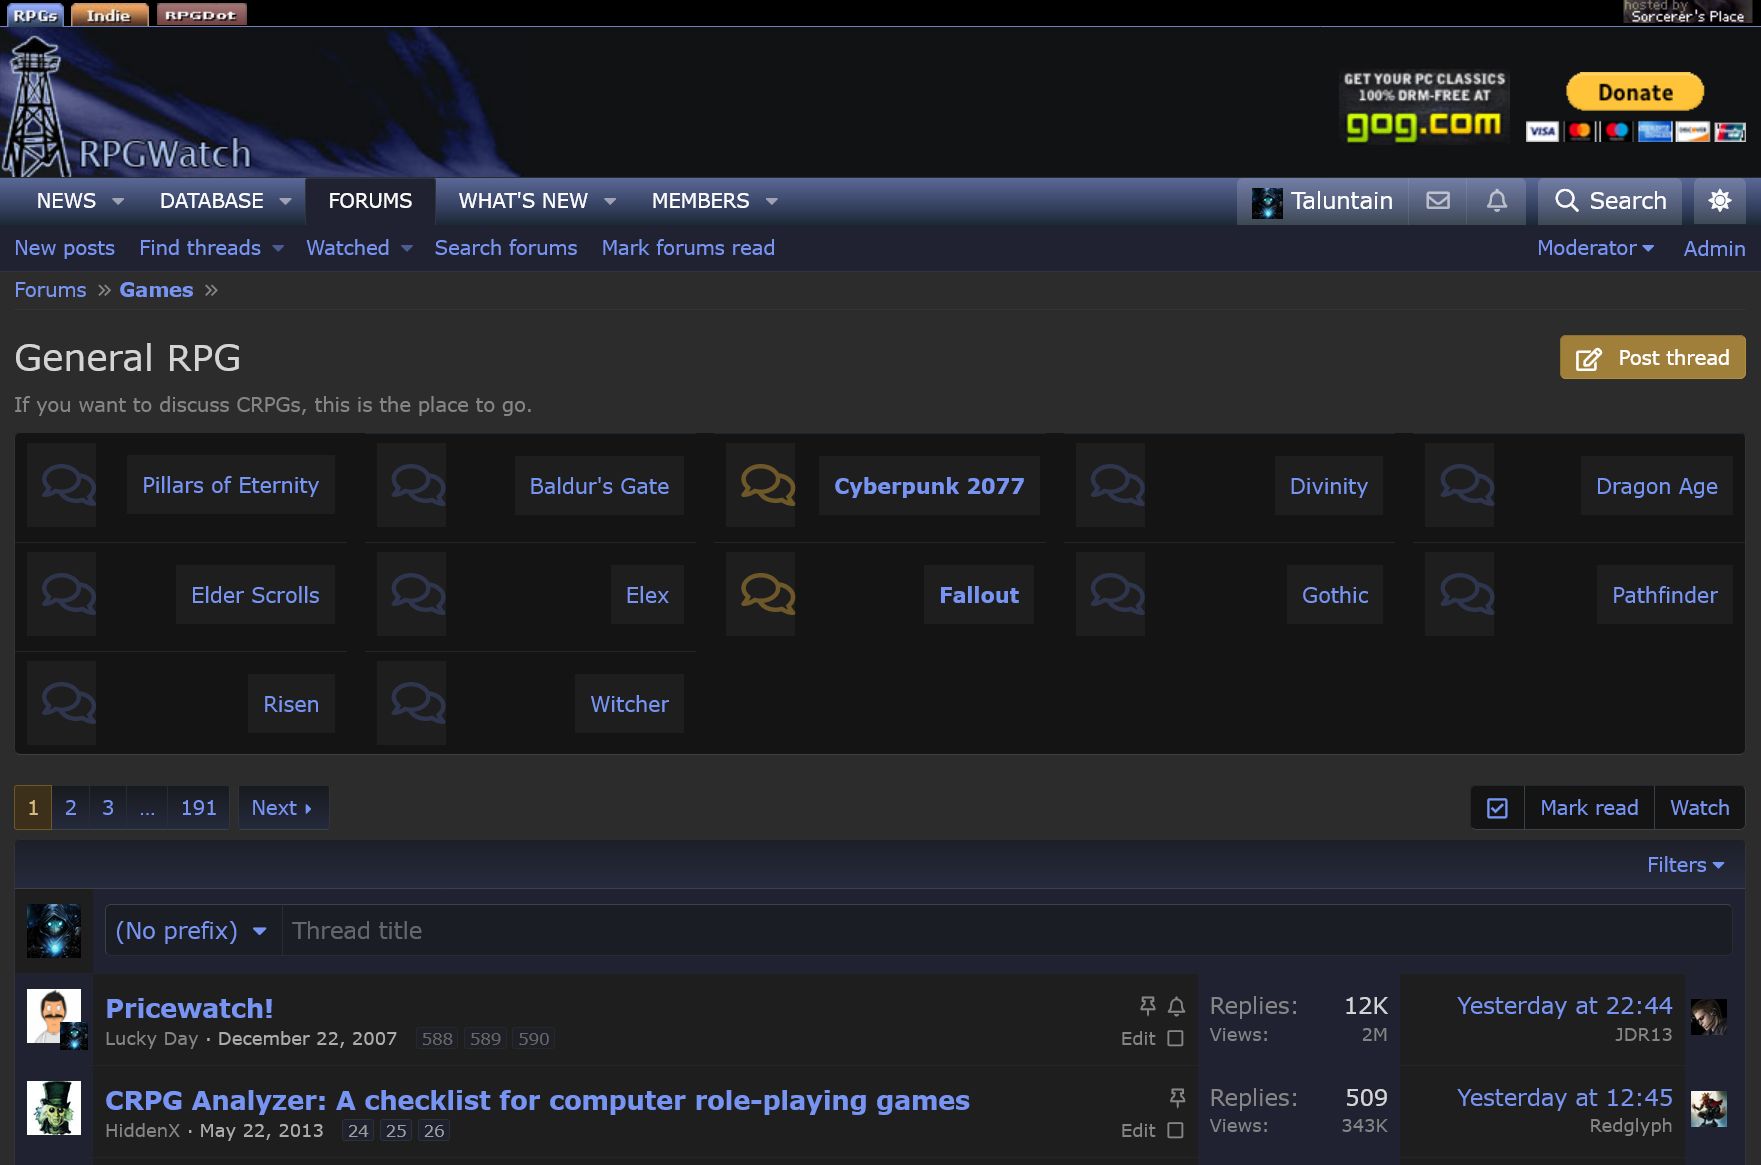Click the Risen forum bubble icon

point(69,703)
